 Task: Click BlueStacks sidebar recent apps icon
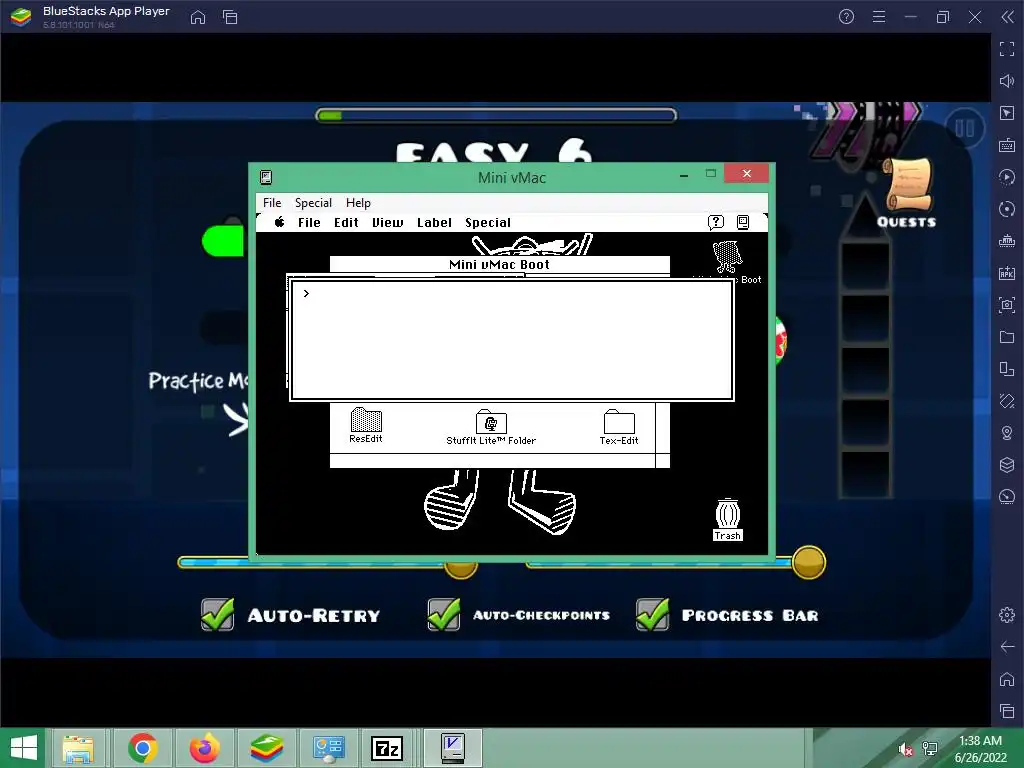[1007, 711]
